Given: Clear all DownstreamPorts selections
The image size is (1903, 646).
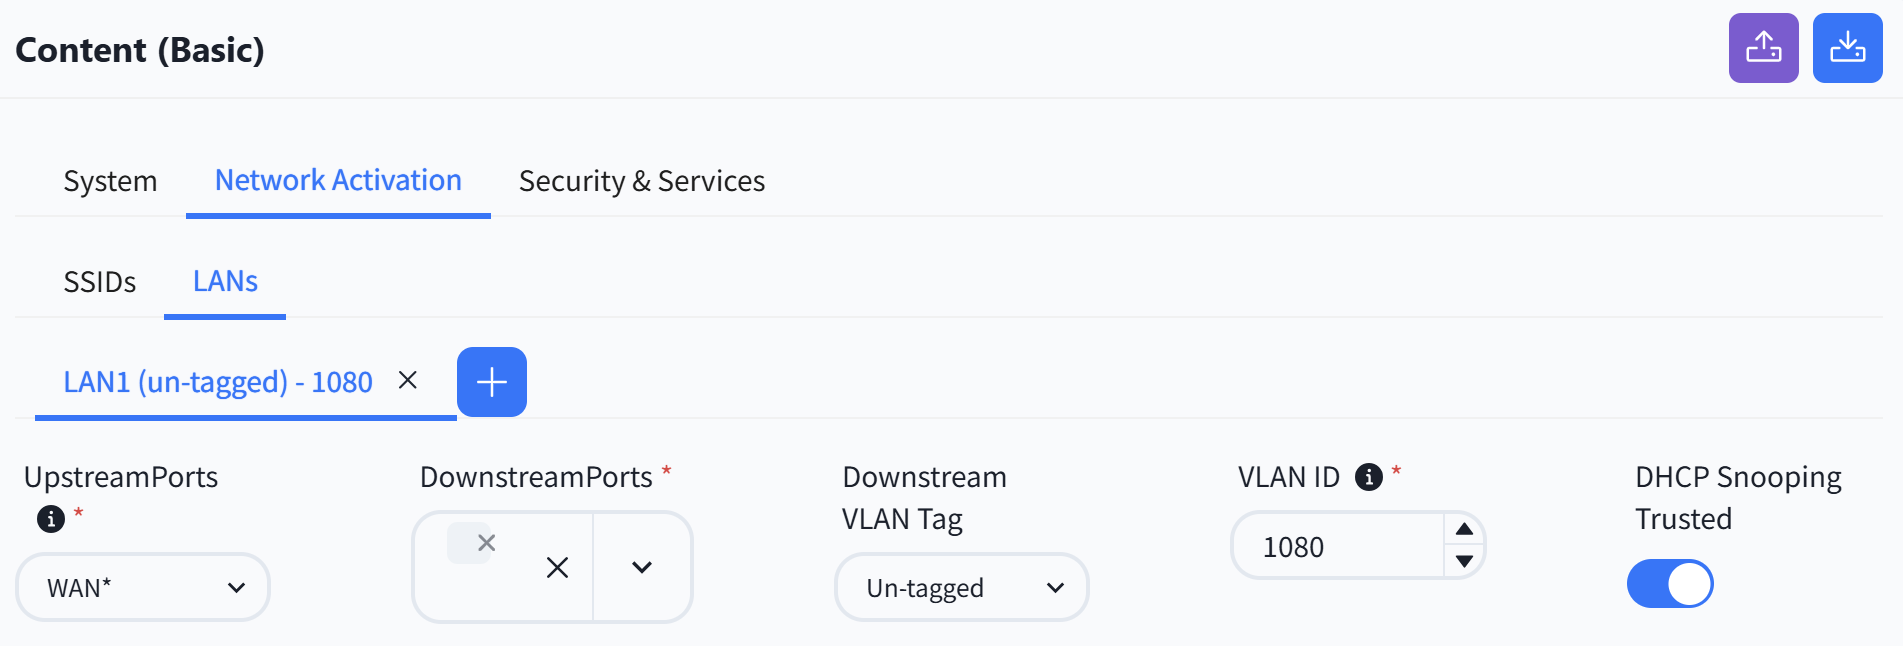Looking at the screenshot, I should click(558, 568).
